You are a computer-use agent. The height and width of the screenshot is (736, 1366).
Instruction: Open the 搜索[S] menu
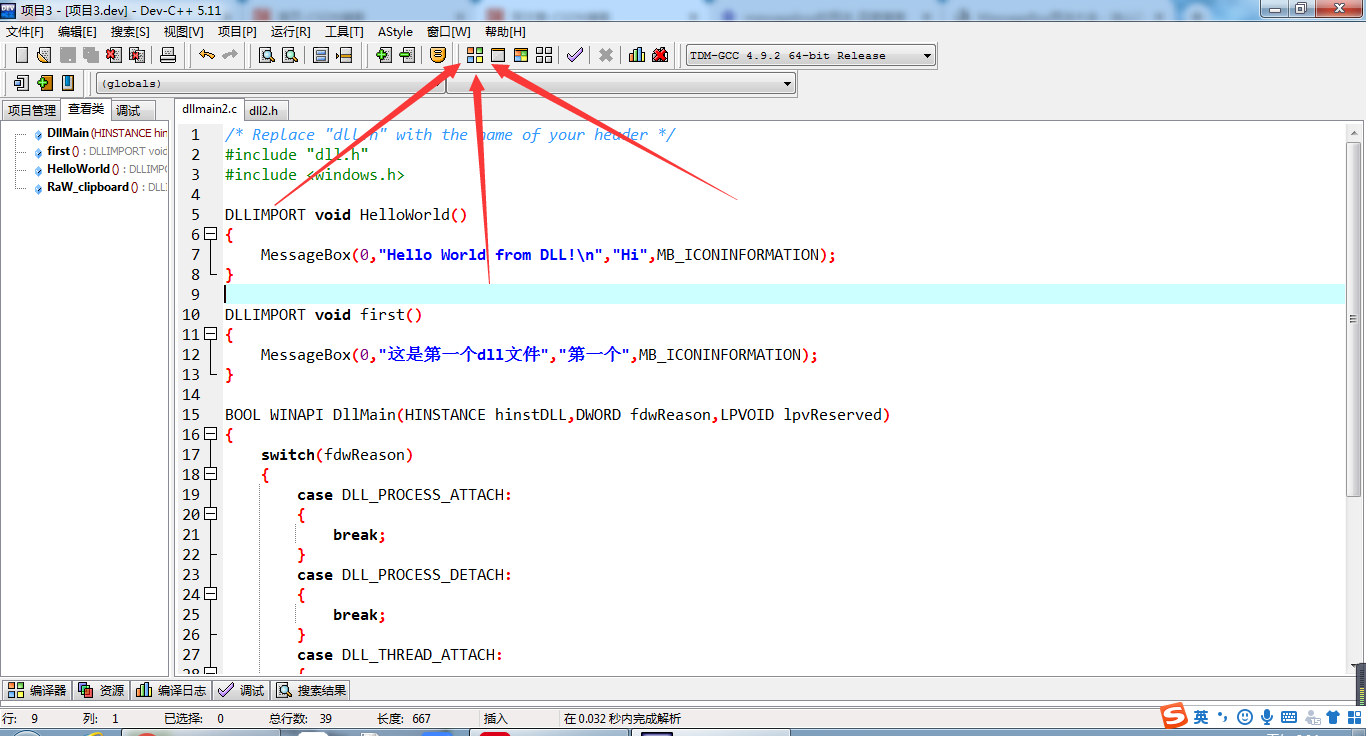pos(130,32)
